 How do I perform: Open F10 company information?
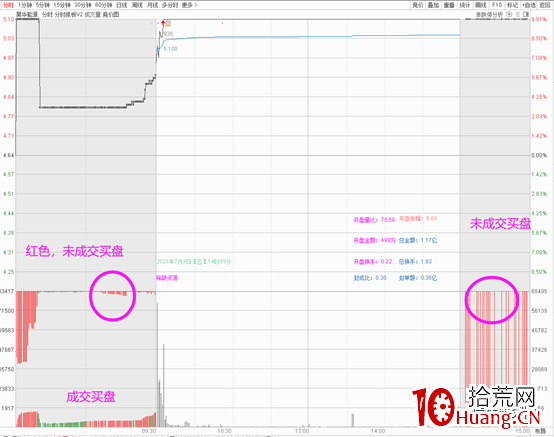point(497,5)
